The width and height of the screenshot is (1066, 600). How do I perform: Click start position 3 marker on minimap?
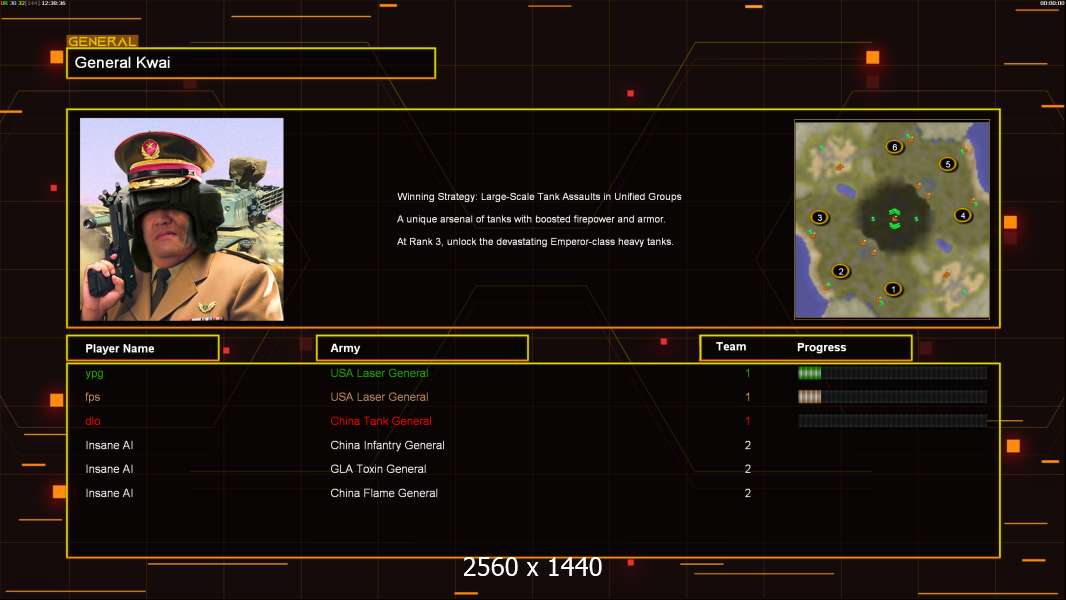click(820, 217)
